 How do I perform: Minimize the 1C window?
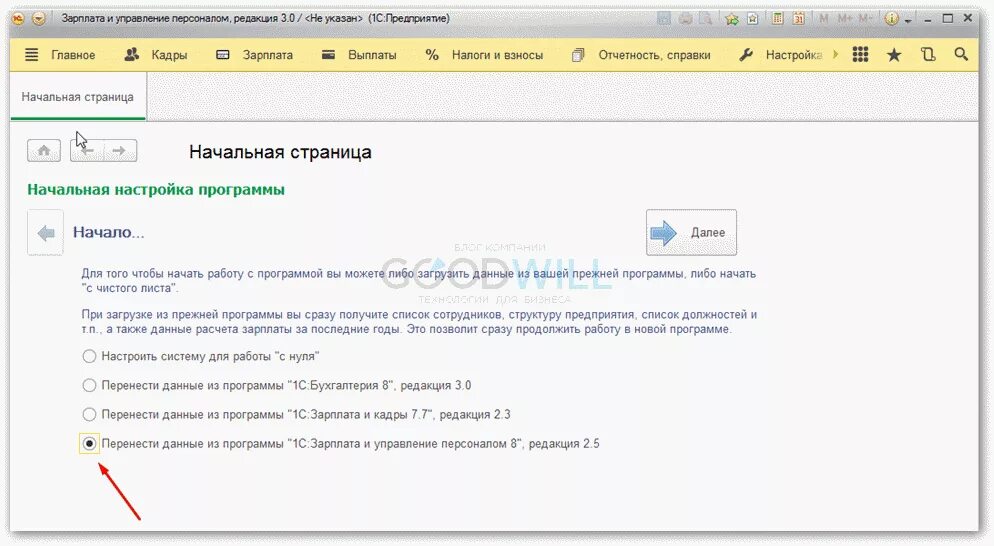(x=927, y=19)
